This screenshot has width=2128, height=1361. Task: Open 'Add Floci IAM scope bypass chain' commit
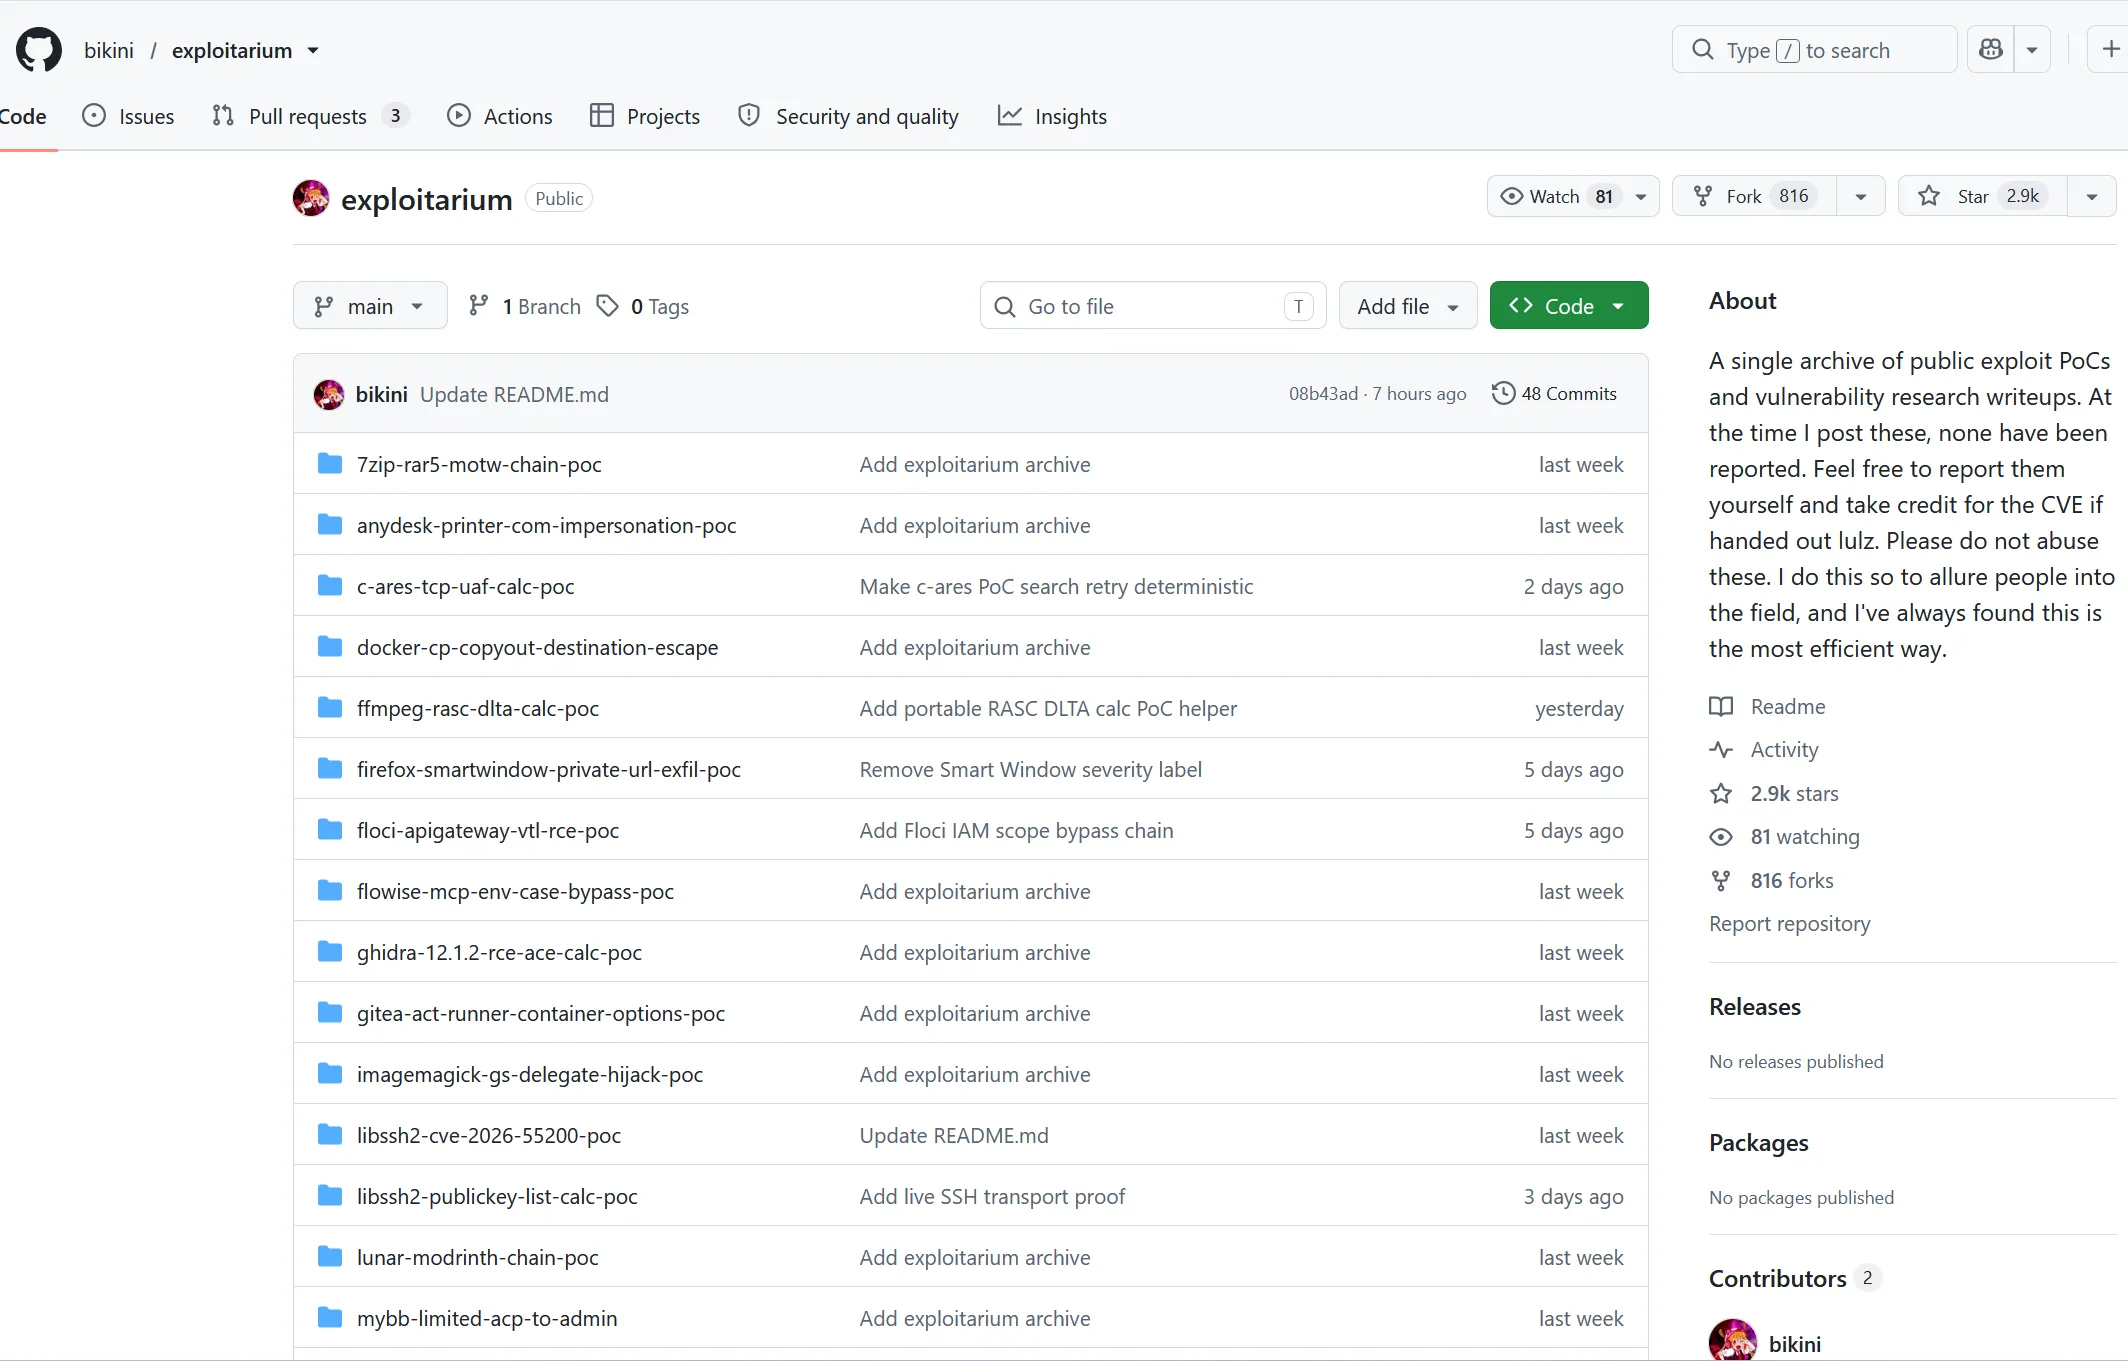pos(1017,830)
